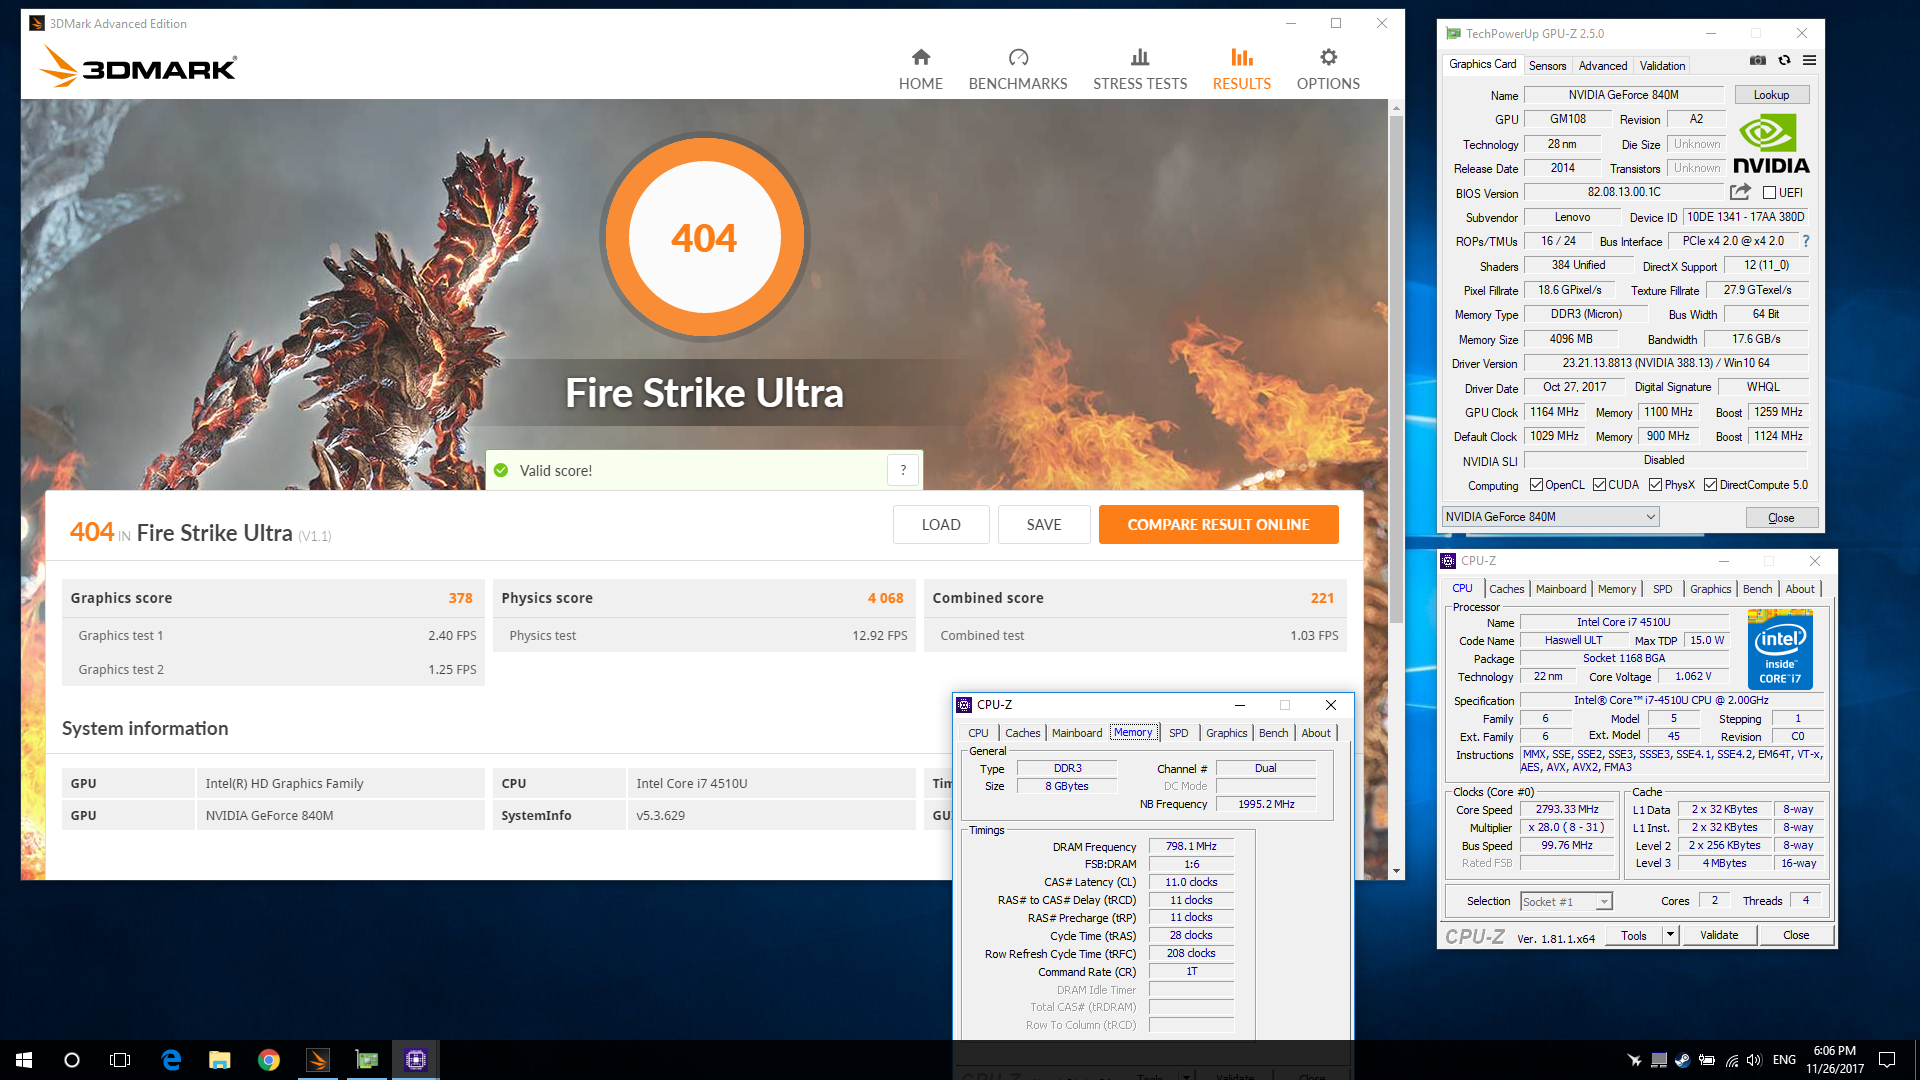Open GPU-Z hamburger menu
This screenshot has height=1080, width=1920.
[x=1809, y=61]
